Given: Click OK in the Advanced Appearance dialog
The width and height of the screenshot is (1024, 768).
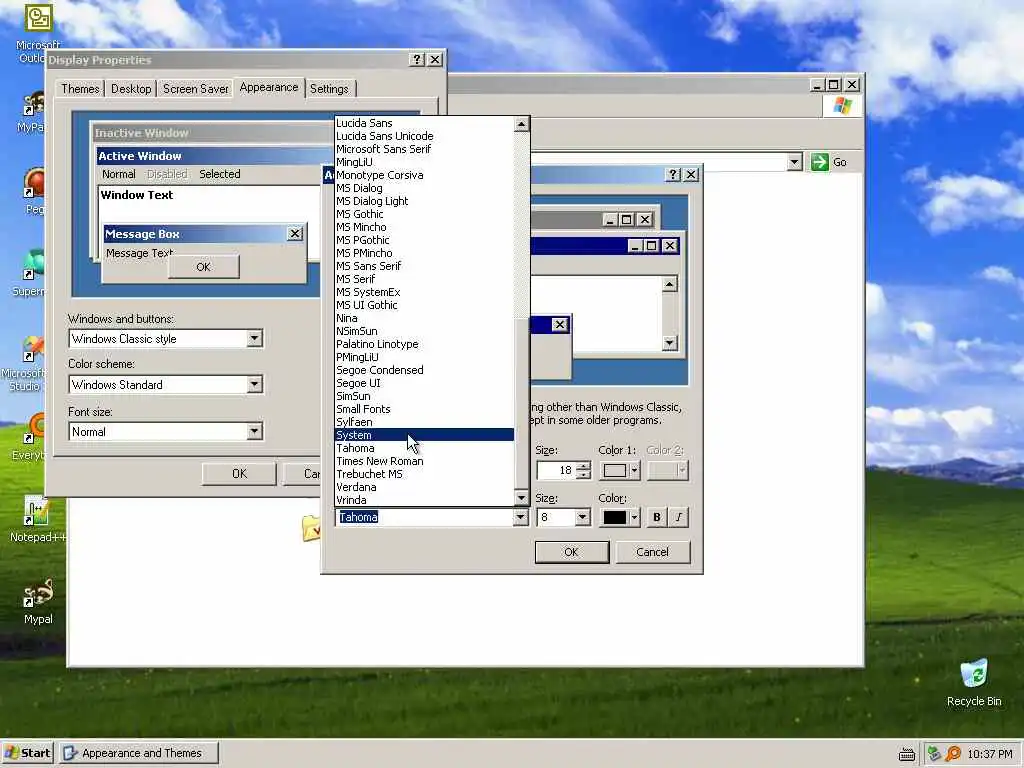Looking at the screenshot, I should coord(571,552).
